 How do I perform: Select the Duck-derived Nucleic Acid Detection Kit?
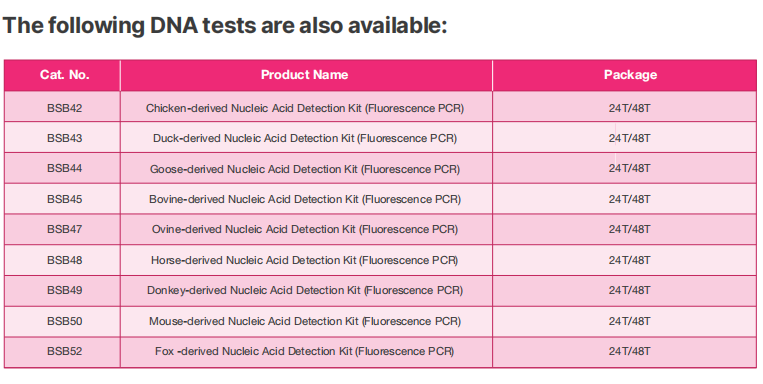tap(305, 138)
